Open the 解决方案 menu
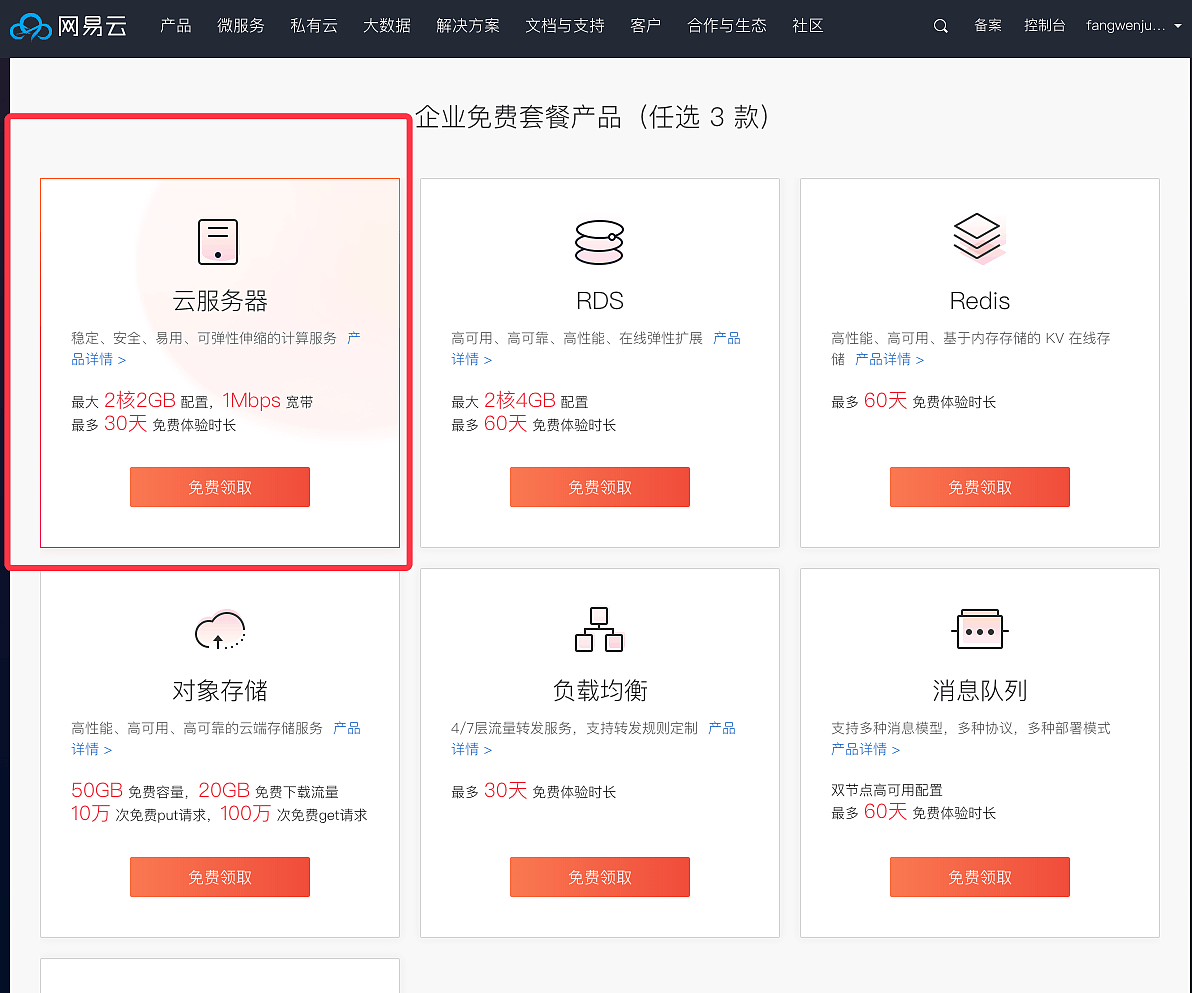Screen dimensions: 1192x993 point(468,27)
